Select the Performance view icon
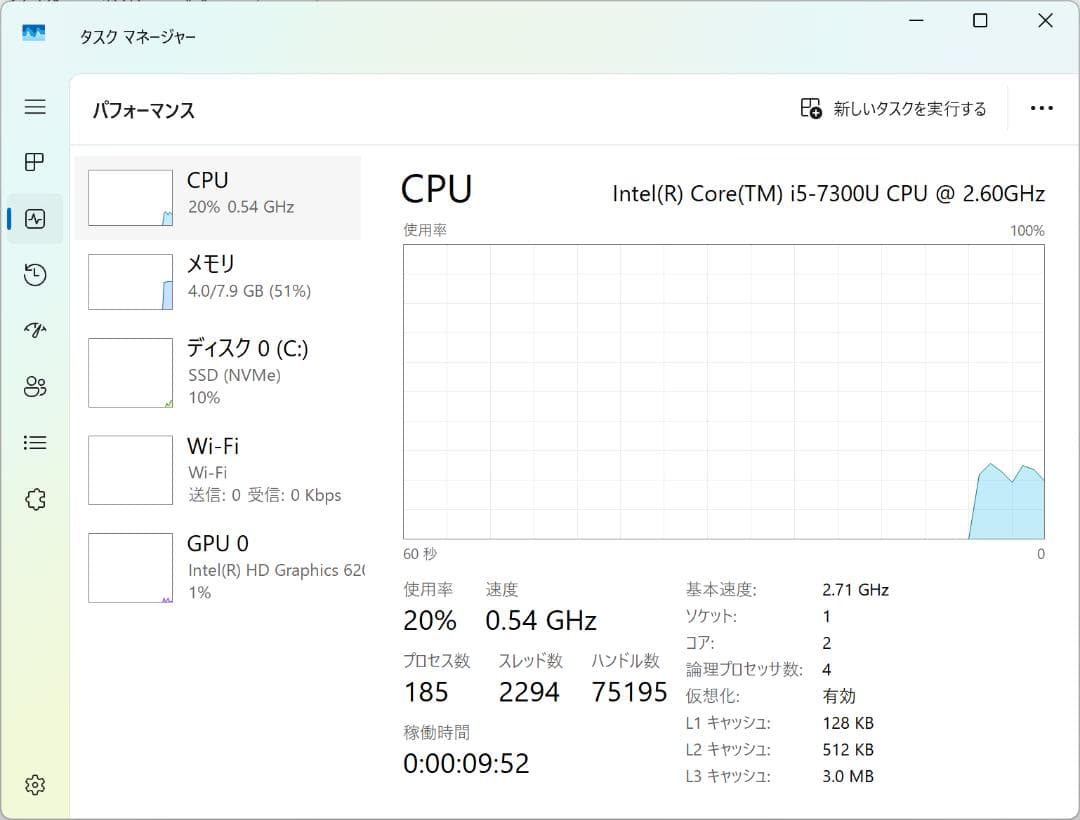This screenshot has width=1080, height=820. [x=34, y=218]
